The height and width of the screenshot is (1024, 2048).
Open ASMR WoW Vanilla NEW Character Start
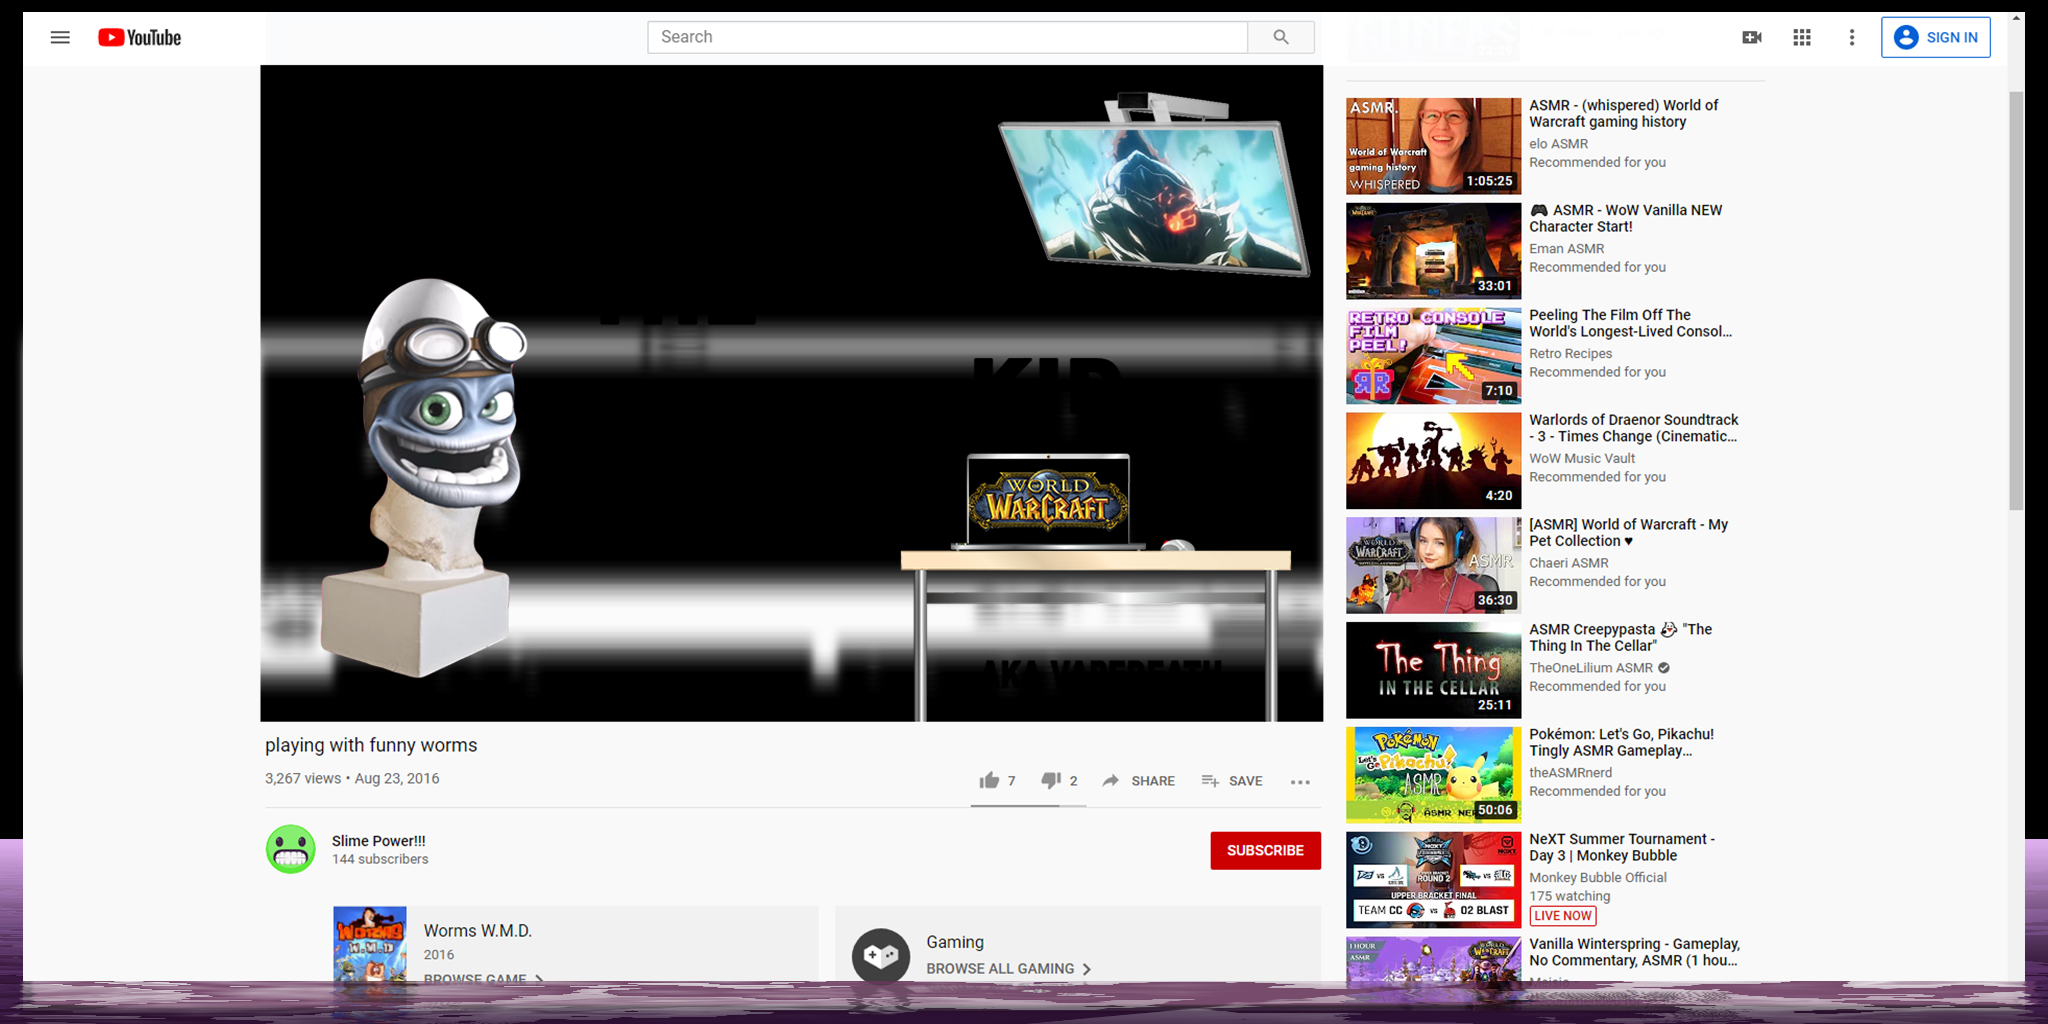click(x=1626, y=219)
